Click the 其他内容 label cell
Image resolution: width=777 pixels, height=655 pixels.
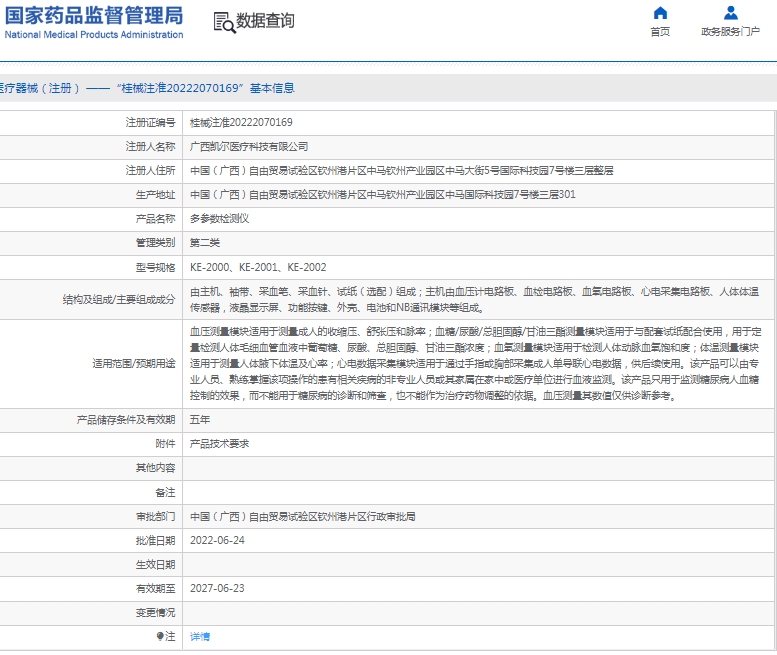(x=91, y=468)
